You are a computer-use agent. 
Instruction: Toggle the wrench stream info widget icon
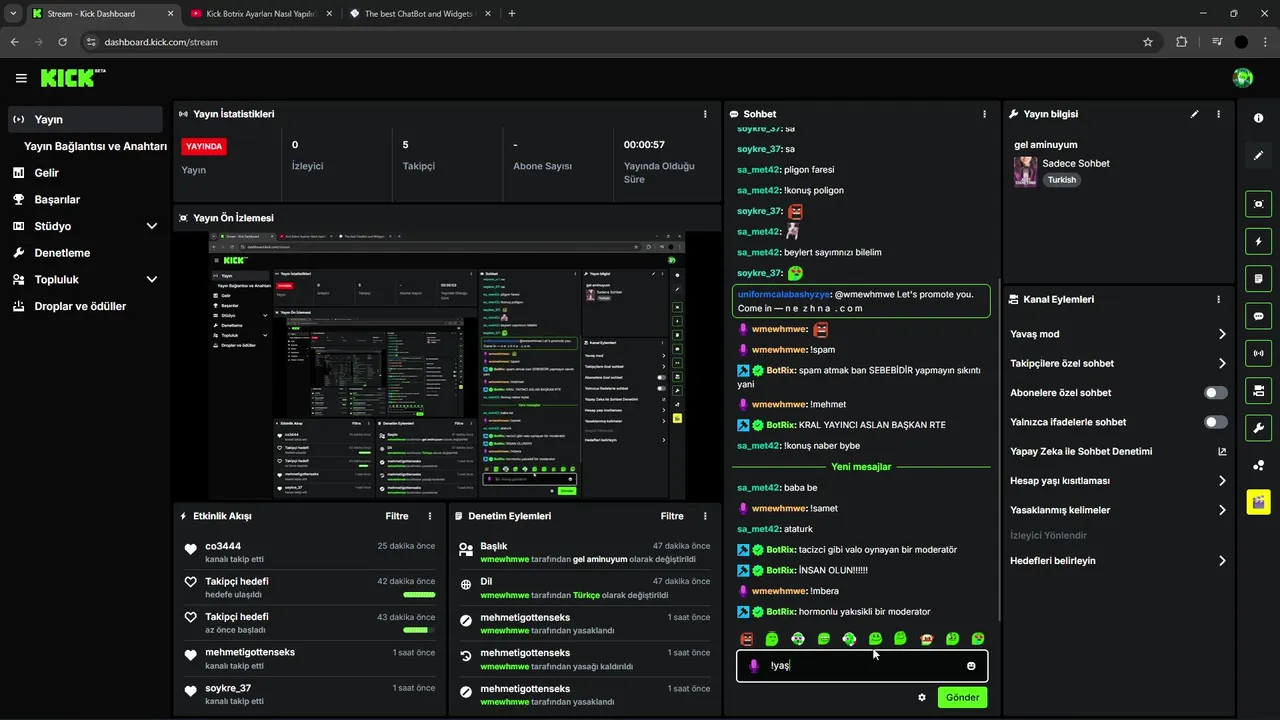(1258, 428)
